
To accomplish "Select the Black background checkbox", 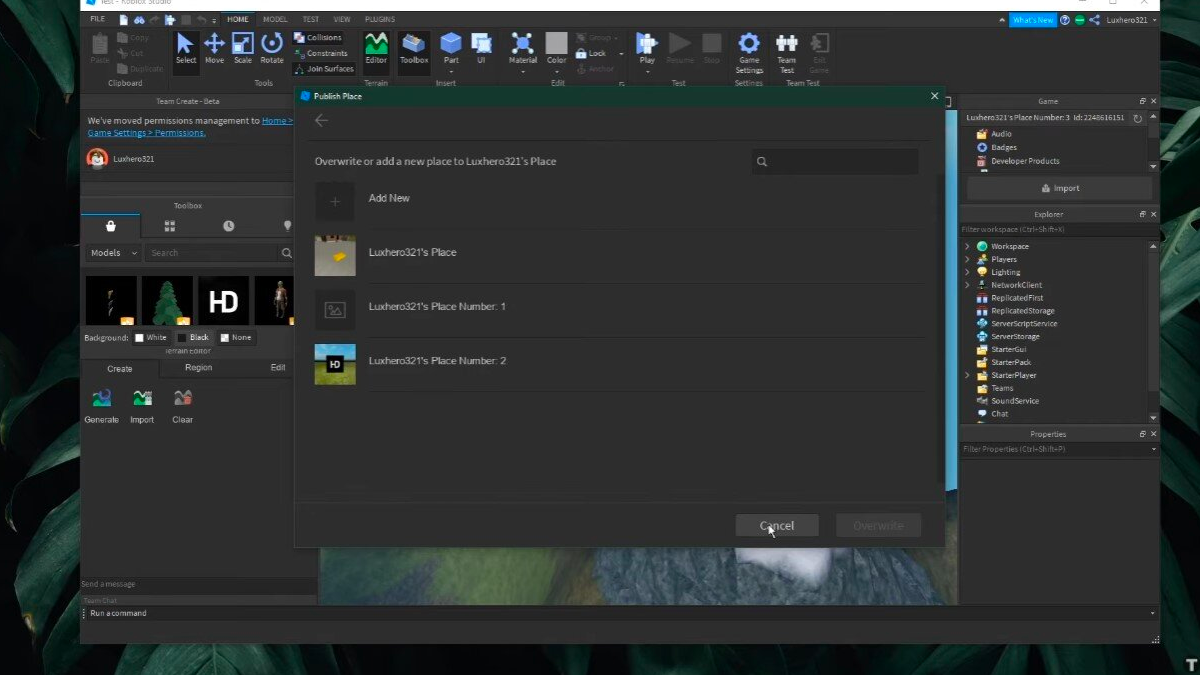I will coord(182,338).
